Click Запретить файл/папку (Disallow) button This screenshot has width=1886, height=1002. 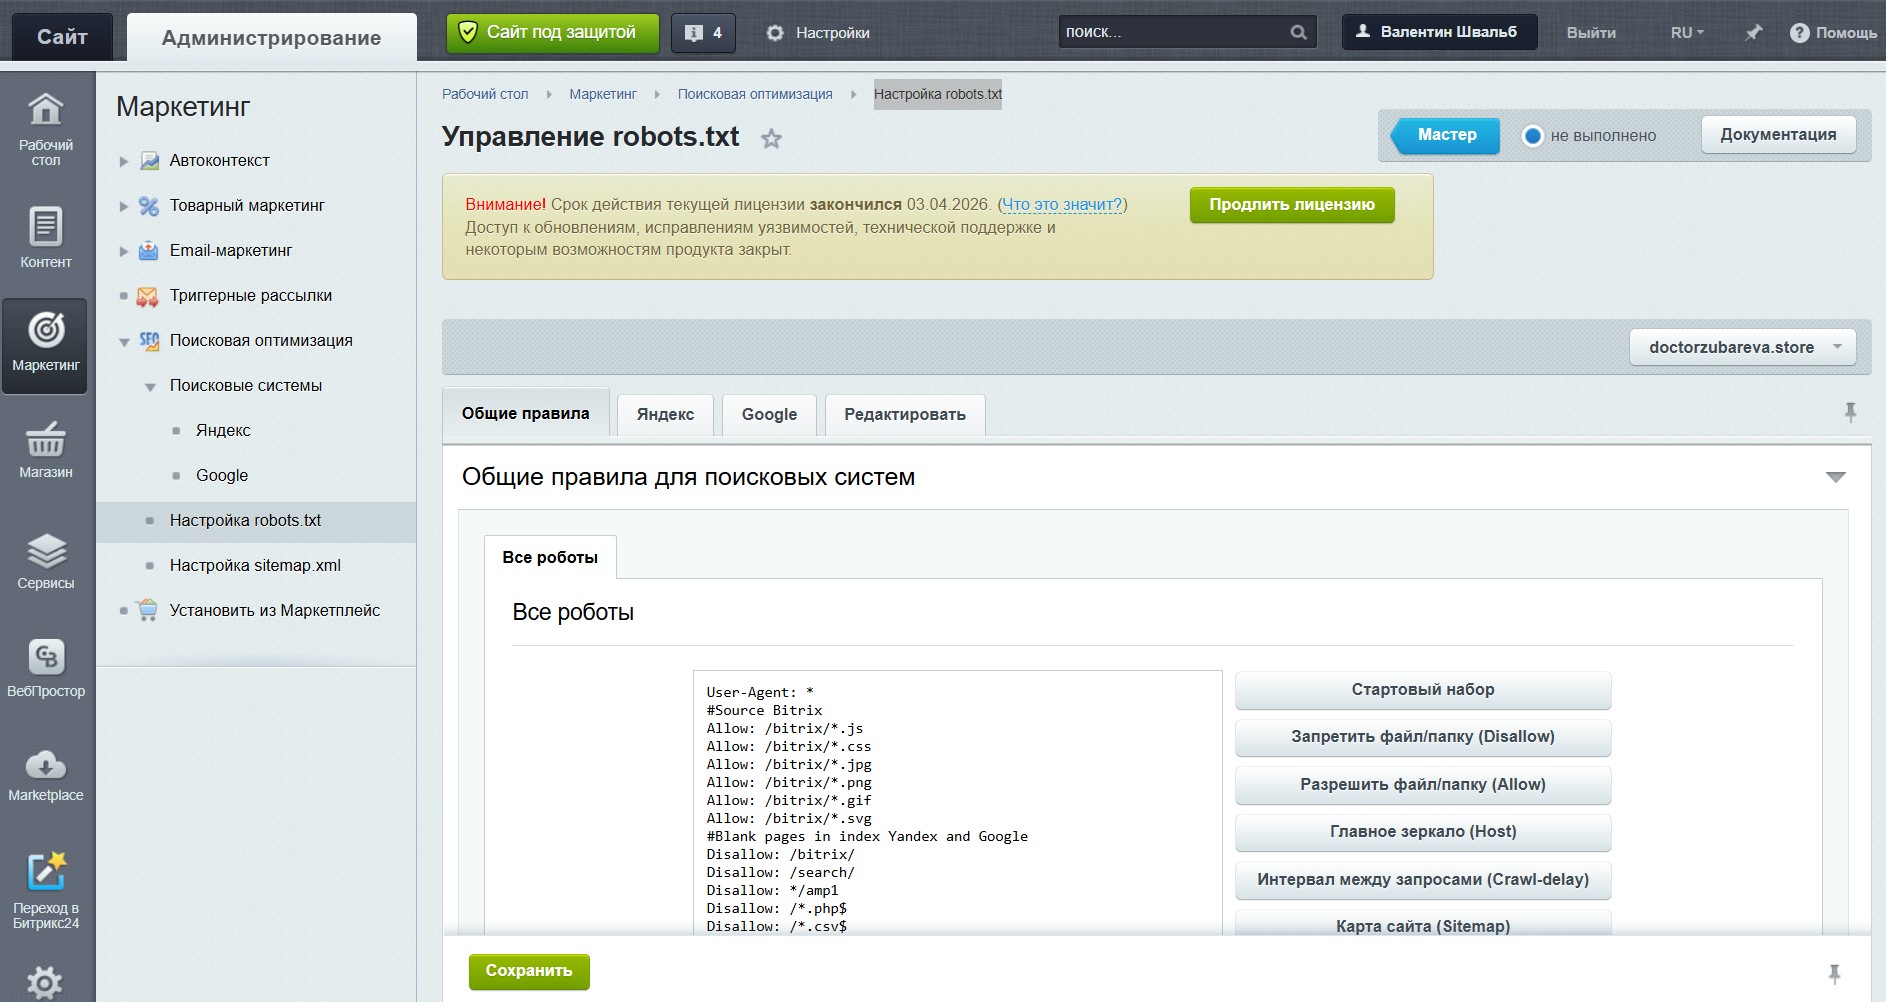pyautogui.click(x=1423, y=737)
